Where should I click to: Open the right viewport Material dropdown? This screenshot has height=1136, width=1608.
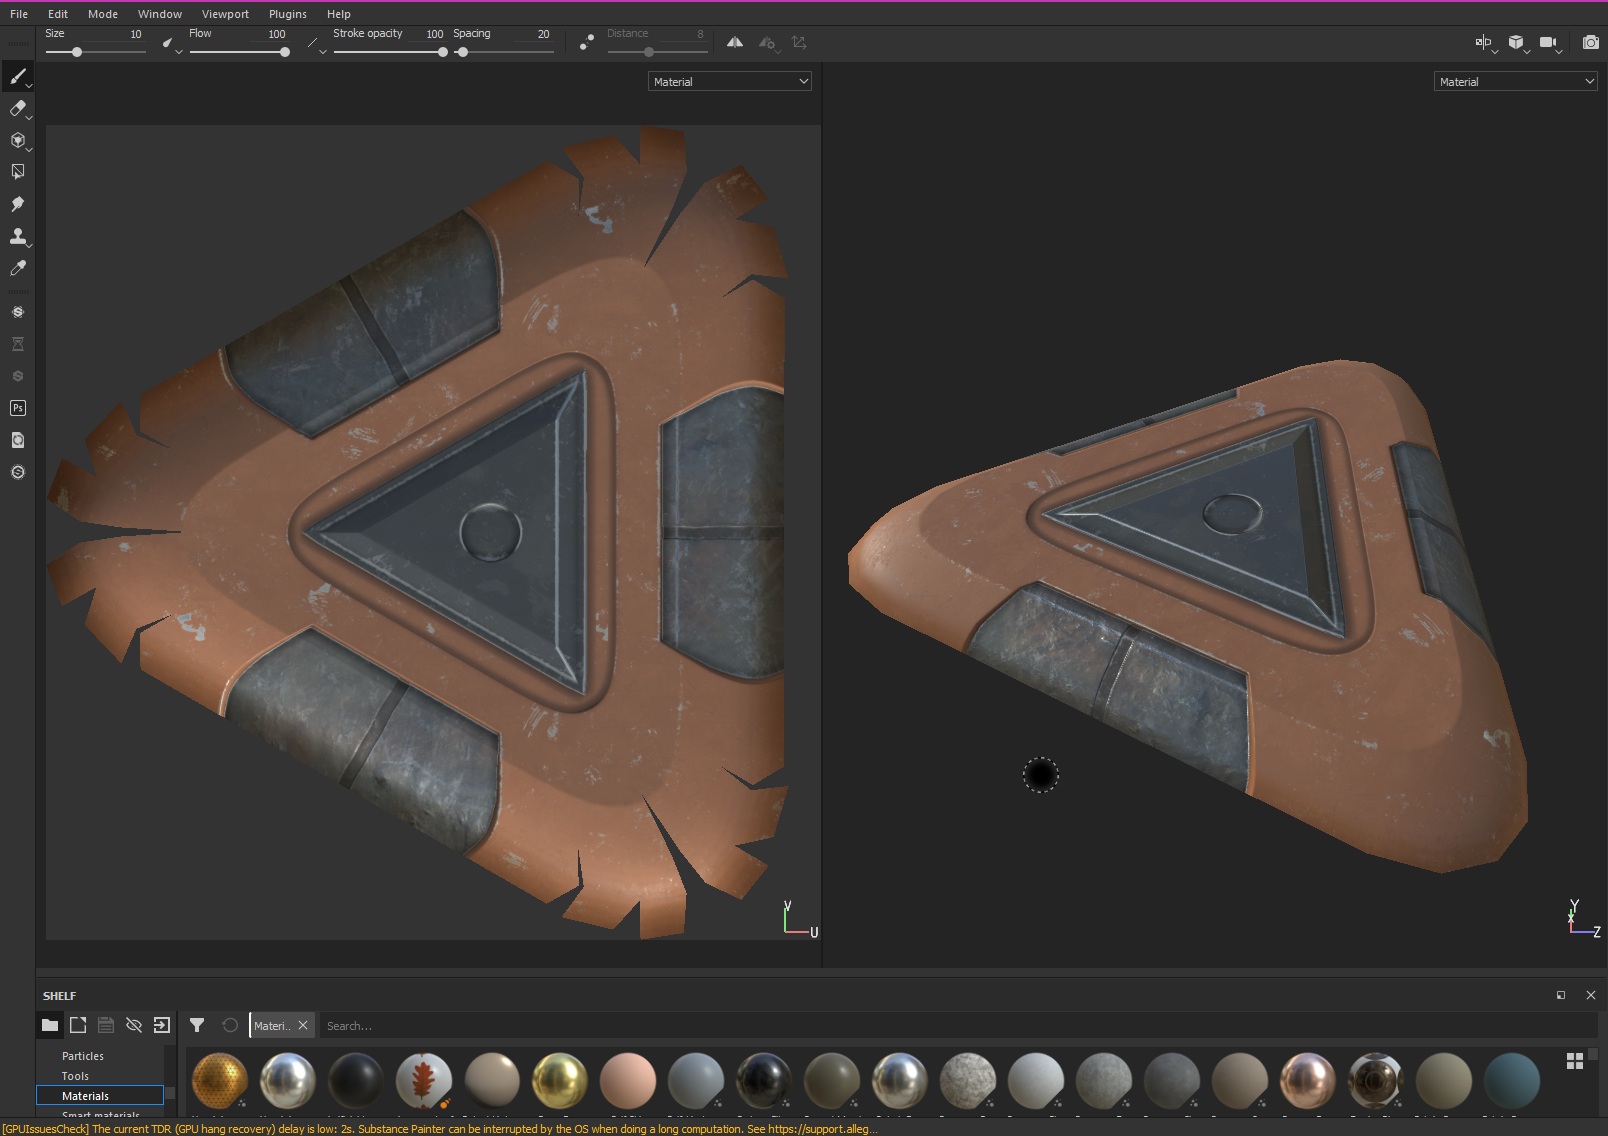tap(1516, 82)
